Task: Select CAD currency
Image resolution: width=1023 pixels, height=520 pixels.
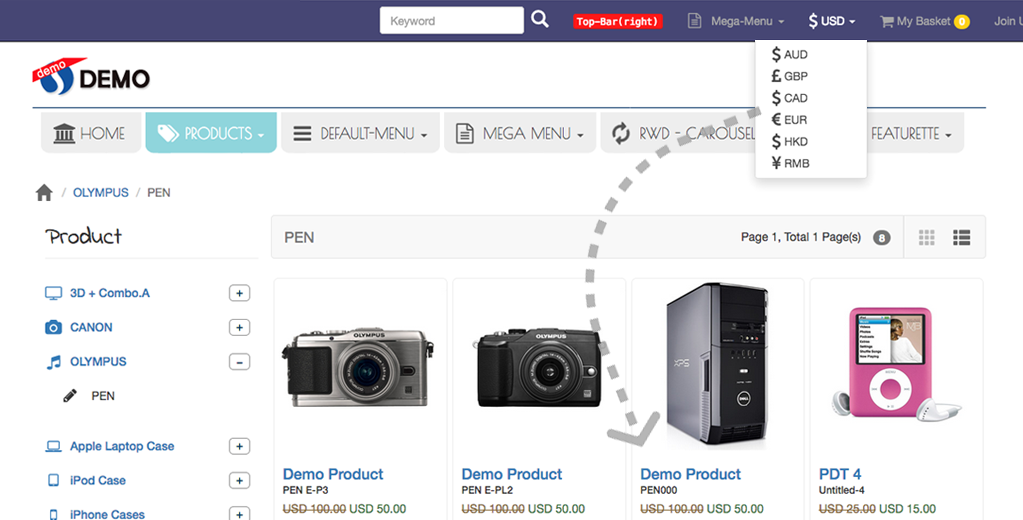Action: pos(789,98)
